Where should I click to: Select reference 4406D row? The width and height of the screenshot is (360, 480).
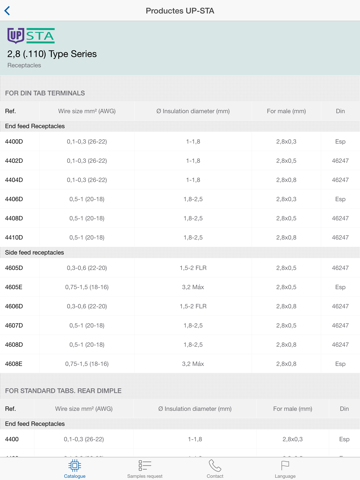180,199
